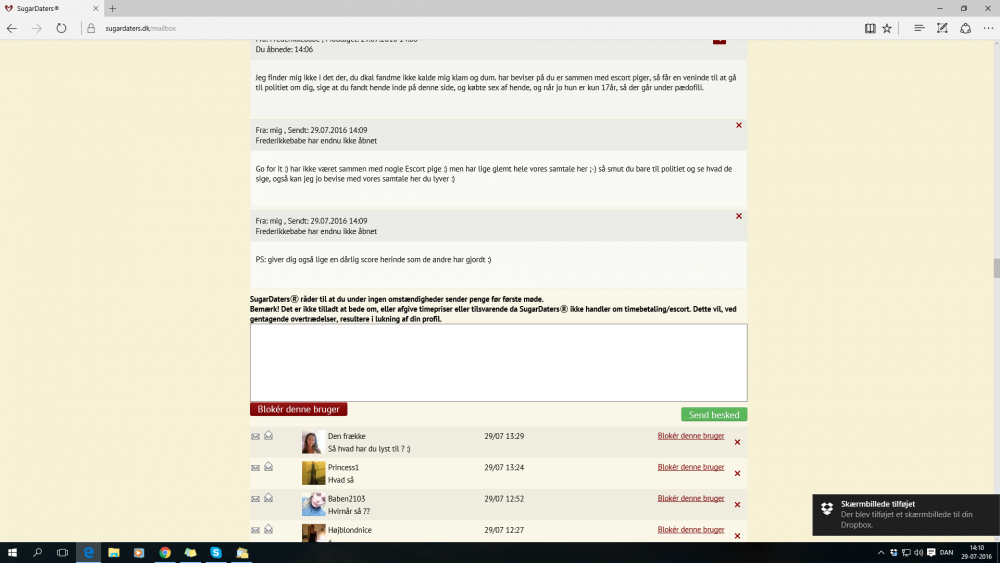Go back to the previous page
This screenshot has height=563, width=1000.
tap(12, 28)
